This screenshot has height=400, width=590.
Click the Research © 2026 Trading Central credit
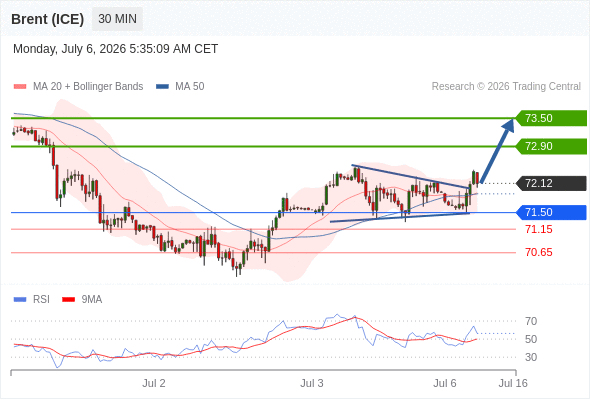(506, 87)
